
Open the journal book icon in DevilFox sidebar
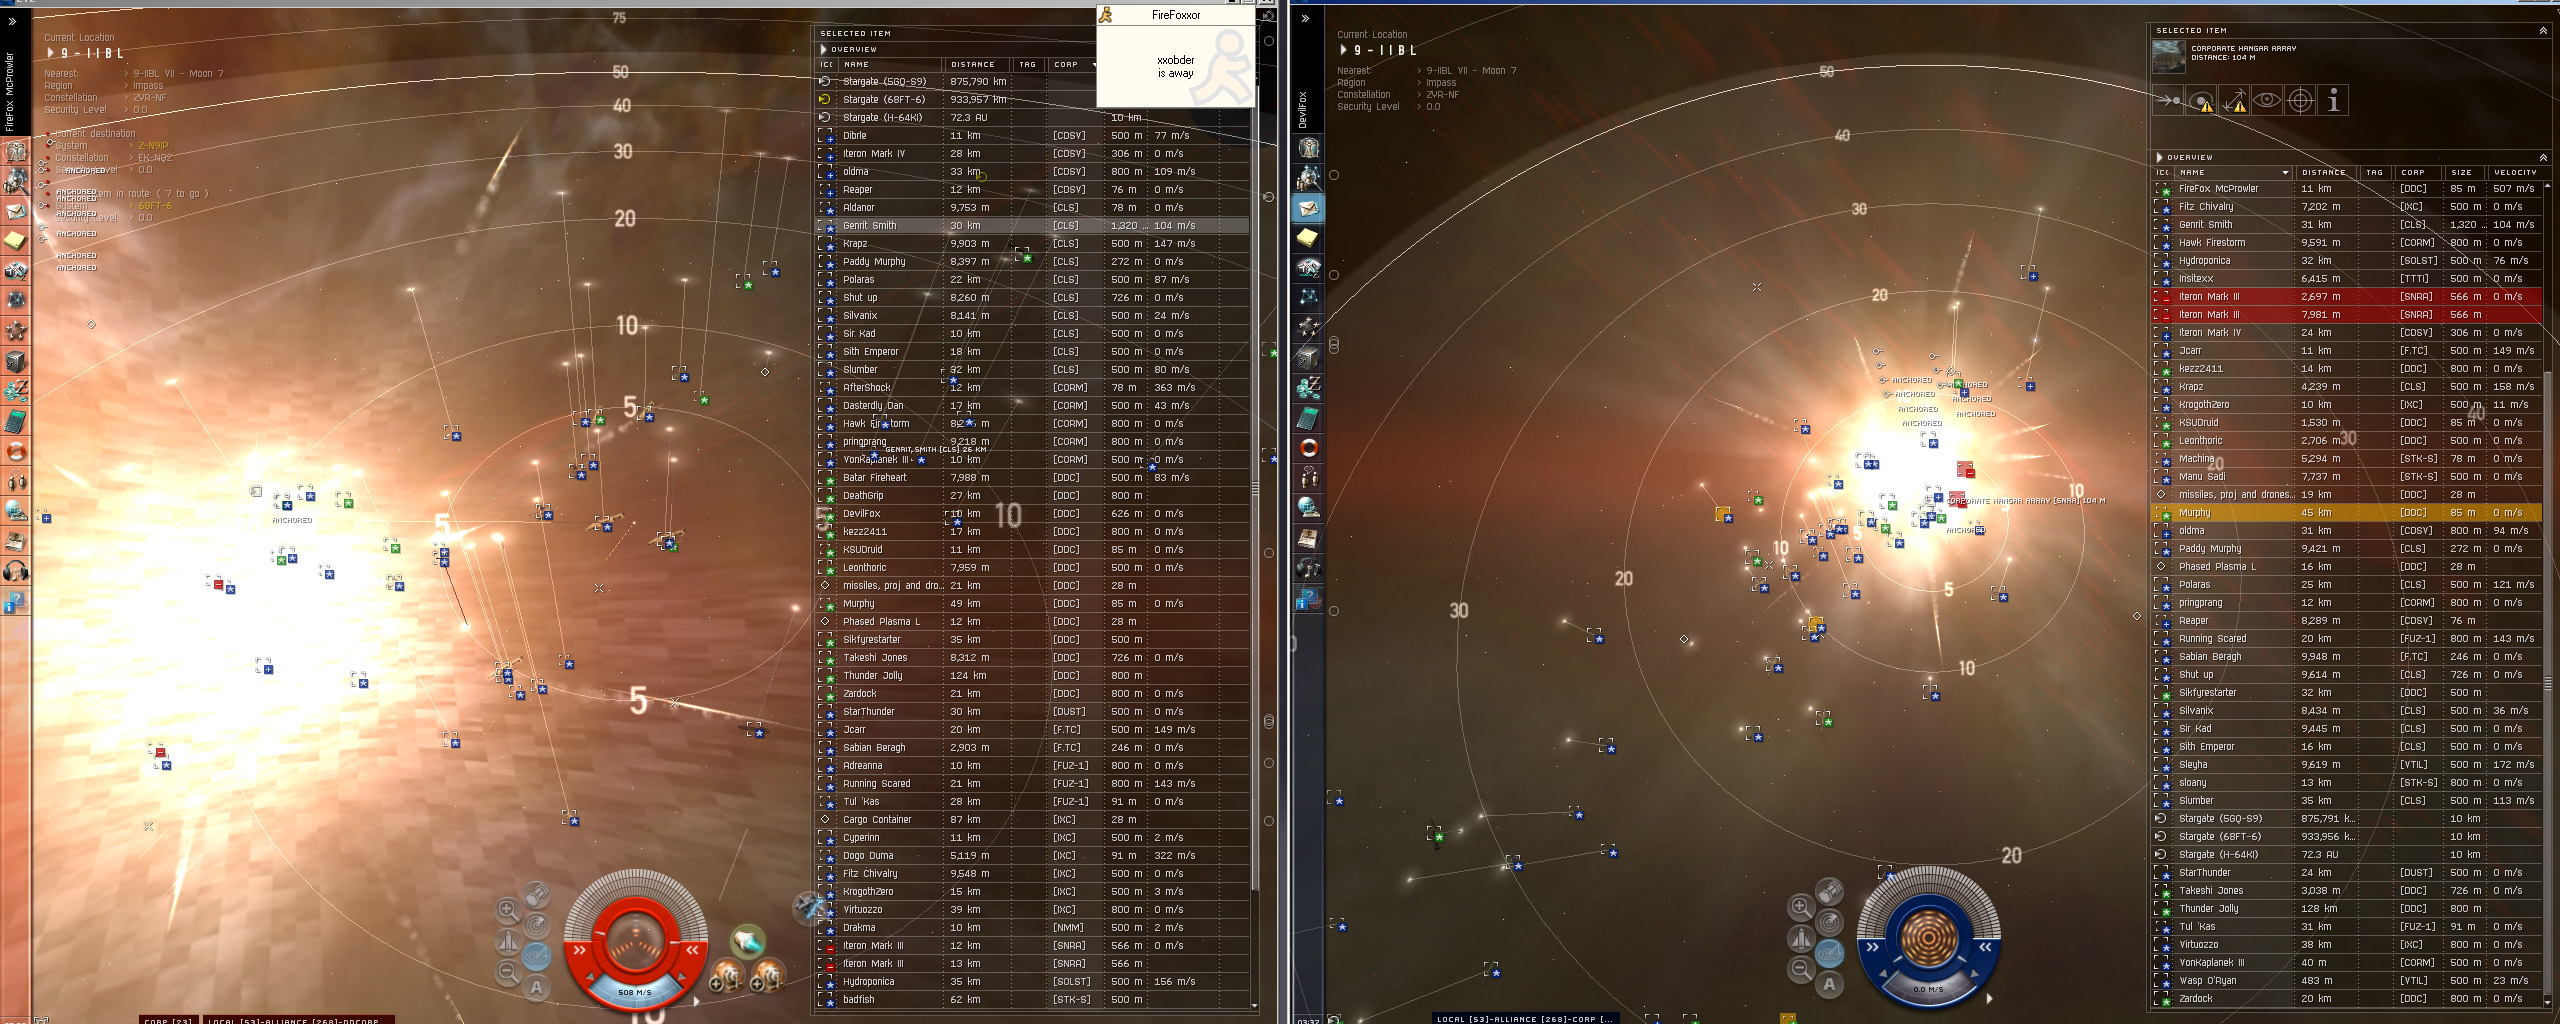(1309, 538)
